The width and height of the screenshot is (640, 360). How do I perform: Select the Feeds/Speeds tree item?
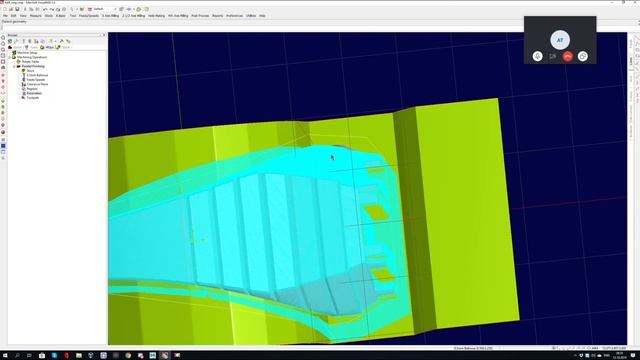36,80
